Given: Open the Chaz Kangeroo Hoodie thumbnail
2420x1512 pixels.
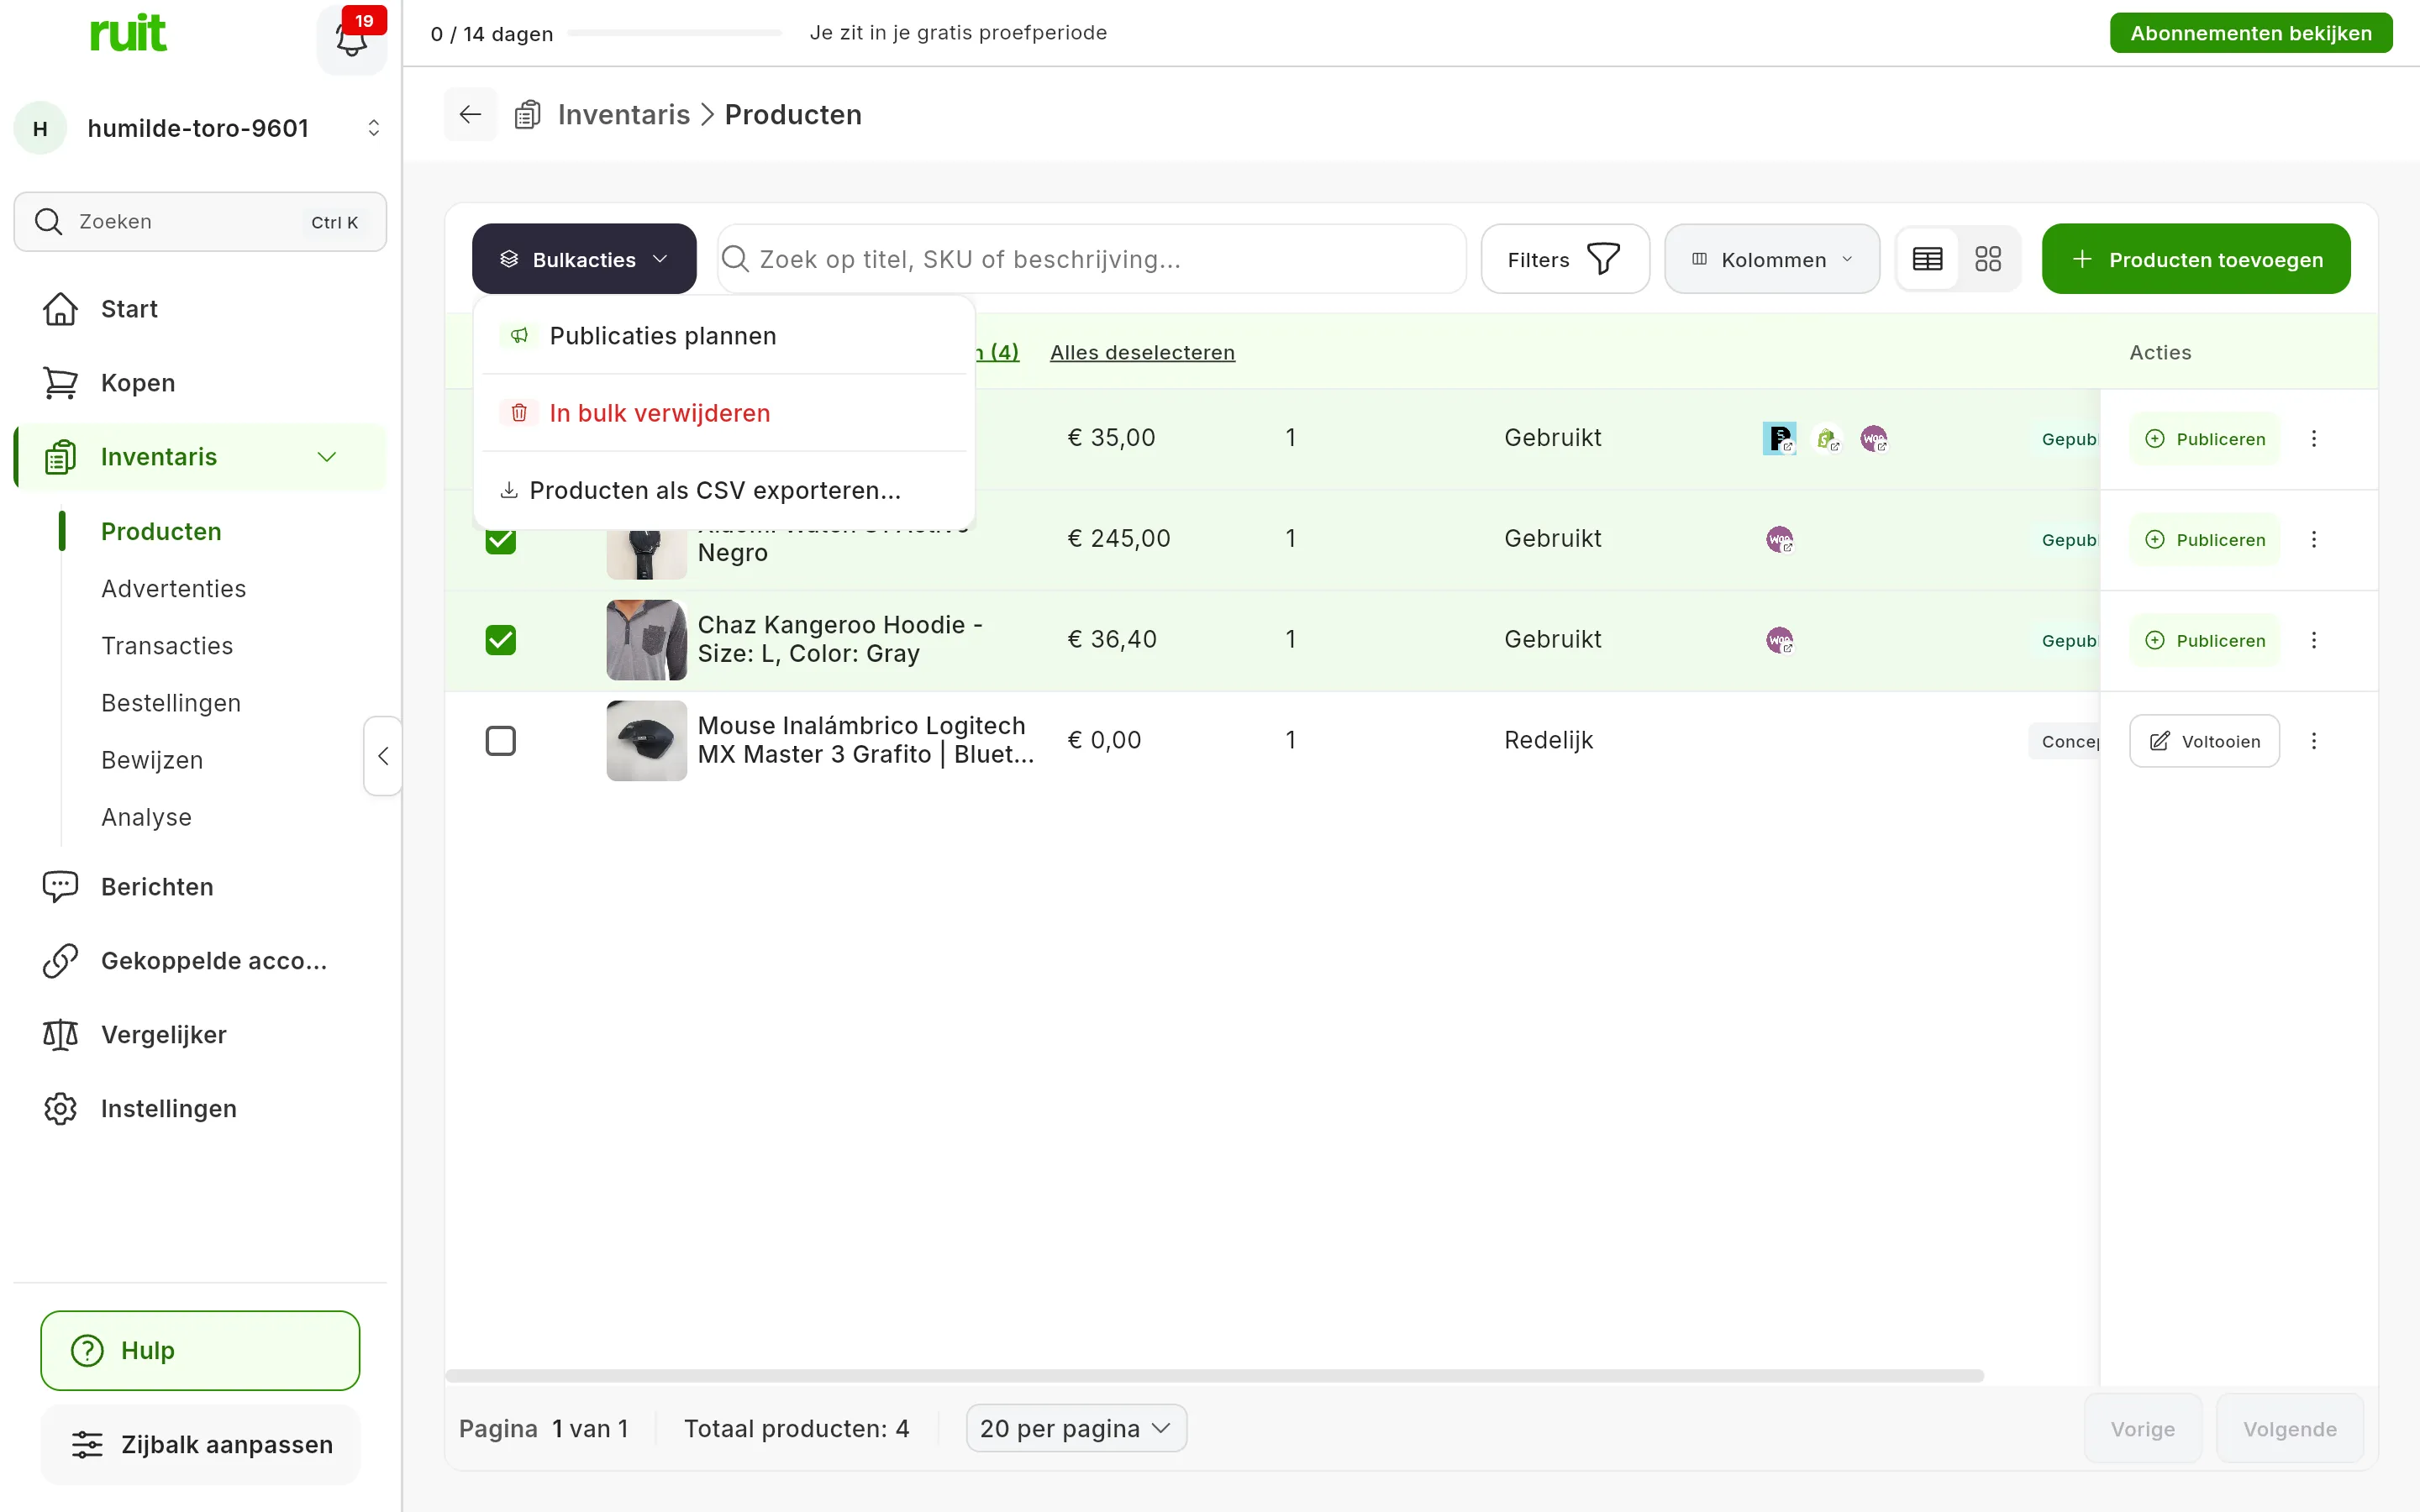Looking at the screenshot, I should click(x=646, y=640).
